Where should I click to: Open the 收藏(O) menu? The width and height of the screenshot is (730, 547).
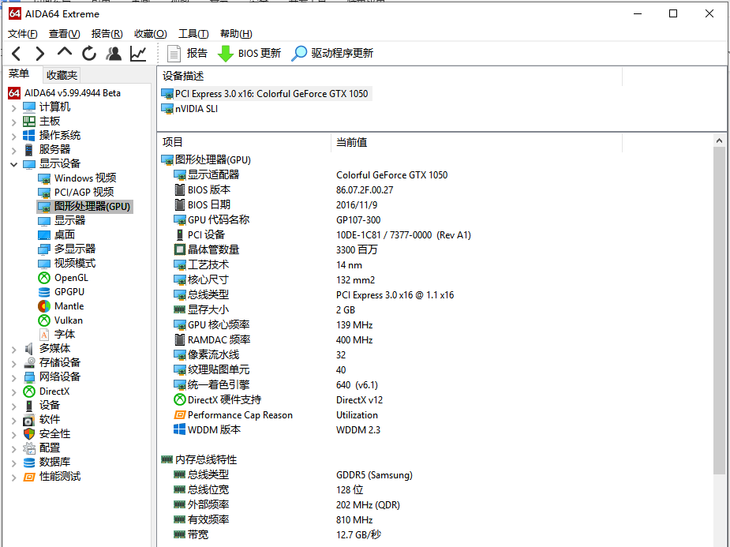click(150, 34)
